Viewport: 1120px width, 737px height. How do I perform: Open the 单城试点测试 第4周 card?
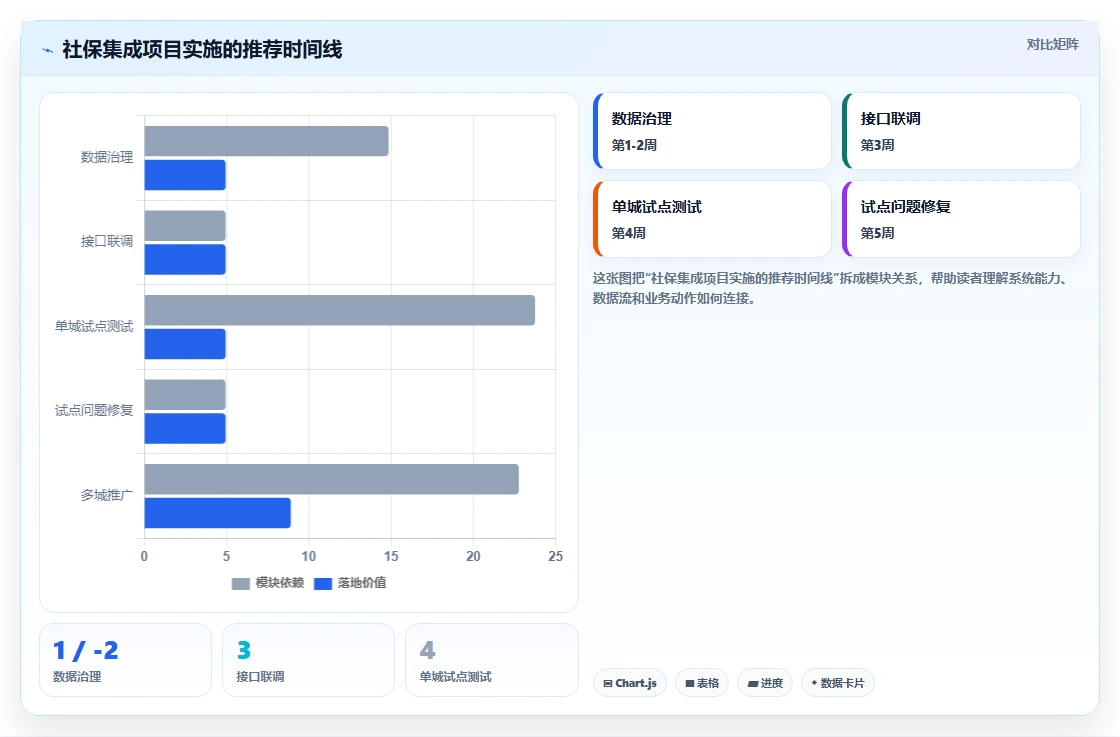(712, 219)
